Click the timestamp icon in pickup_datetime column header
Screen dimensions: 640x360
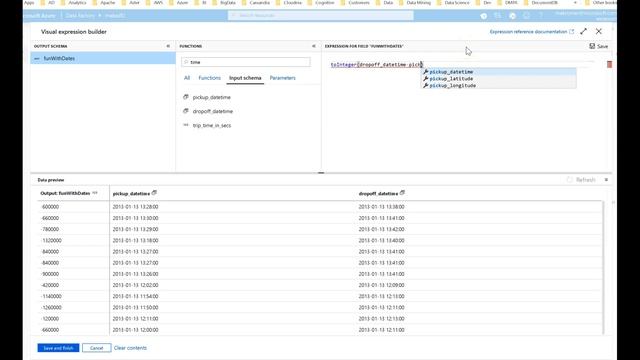coord(154,193)
